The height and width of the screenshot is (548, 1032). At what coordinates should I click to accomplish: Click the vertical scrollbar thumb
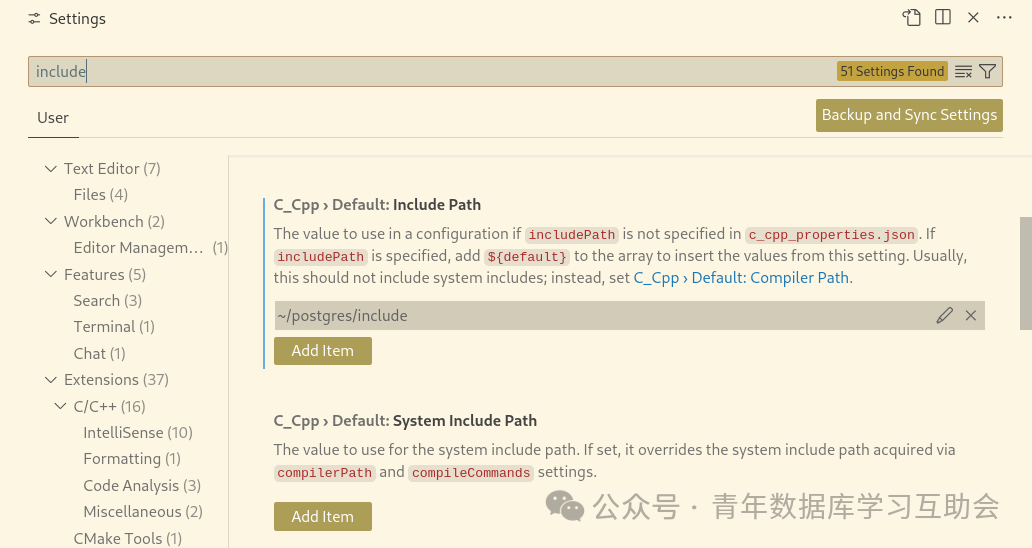pyautogui.click(x=1025, y=273)
